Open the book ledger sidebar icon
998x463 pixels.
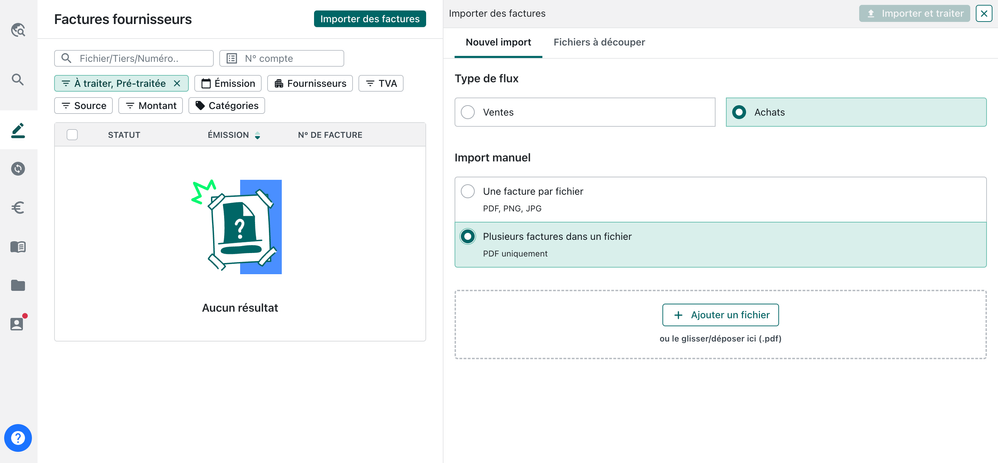click(18, 247)
